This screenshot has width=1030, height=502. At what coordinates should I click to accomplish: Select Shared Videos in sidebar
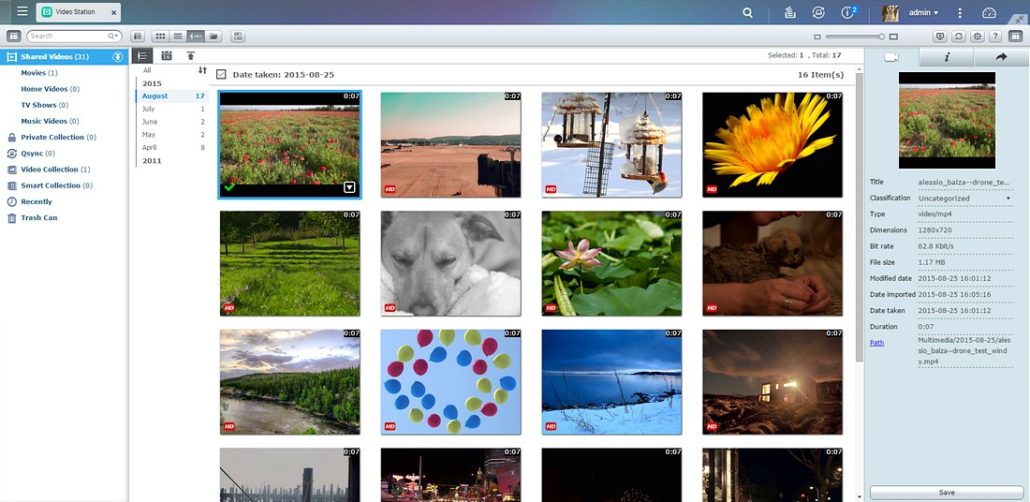(x=64, y=57)
